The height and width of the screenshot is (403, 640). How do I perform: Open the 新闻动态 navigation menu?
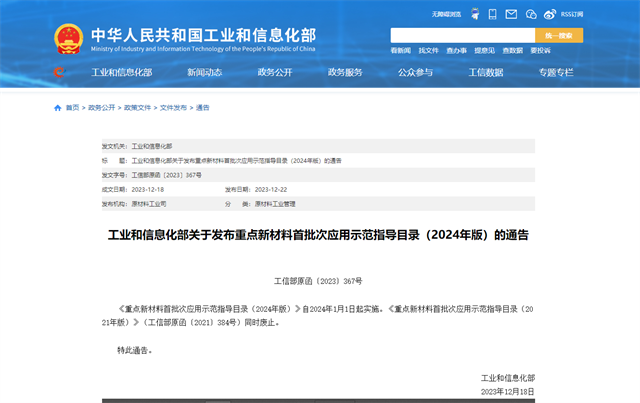[204, 73]
